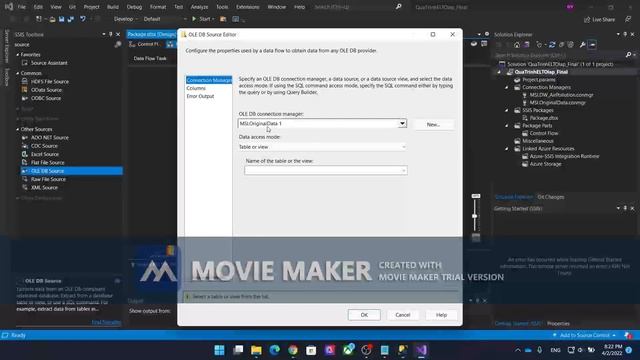Open the Build menu
Viewport: 640px width, 360px height.
point(113,7)
